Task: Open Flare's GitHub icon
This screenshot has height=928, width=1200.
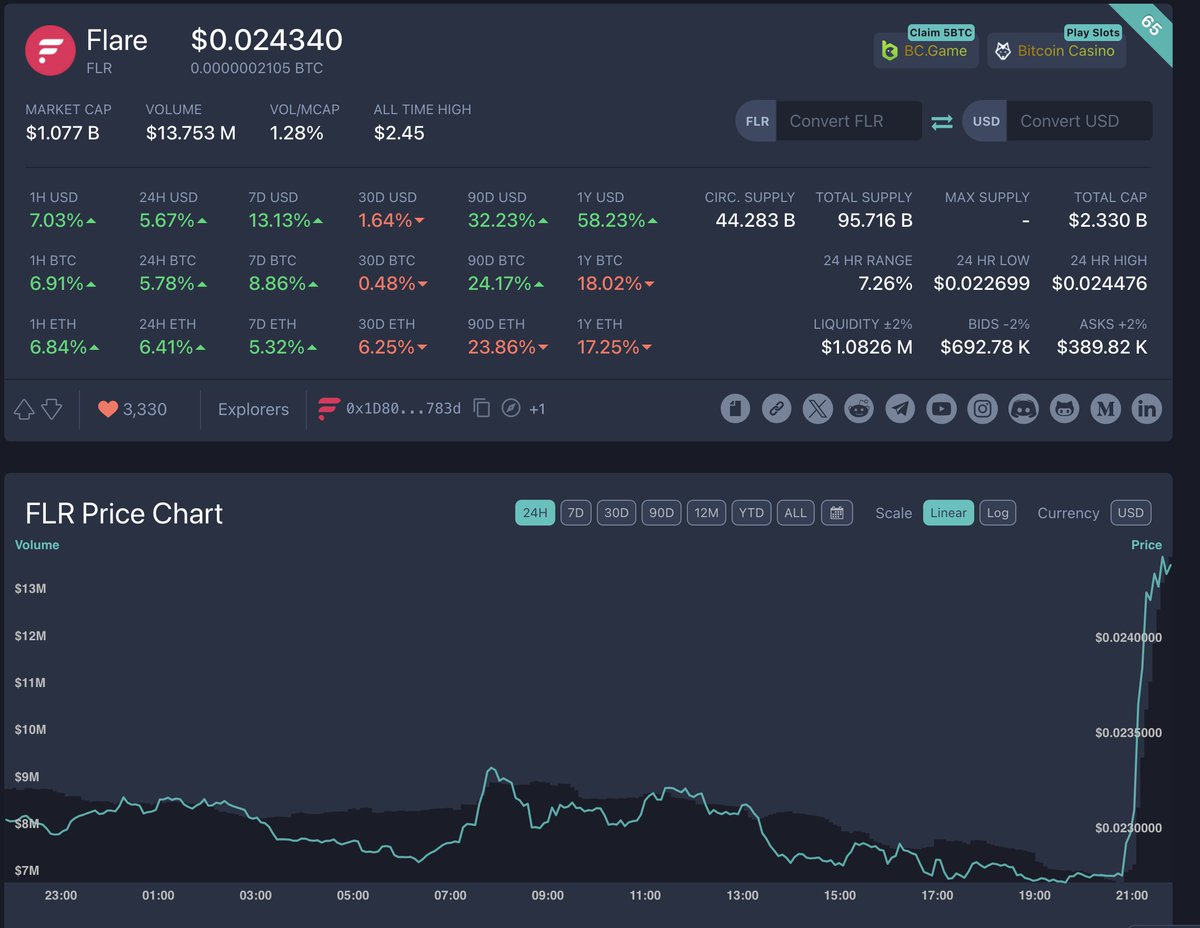Action: pyautogui.click(x=1065, y=408)
